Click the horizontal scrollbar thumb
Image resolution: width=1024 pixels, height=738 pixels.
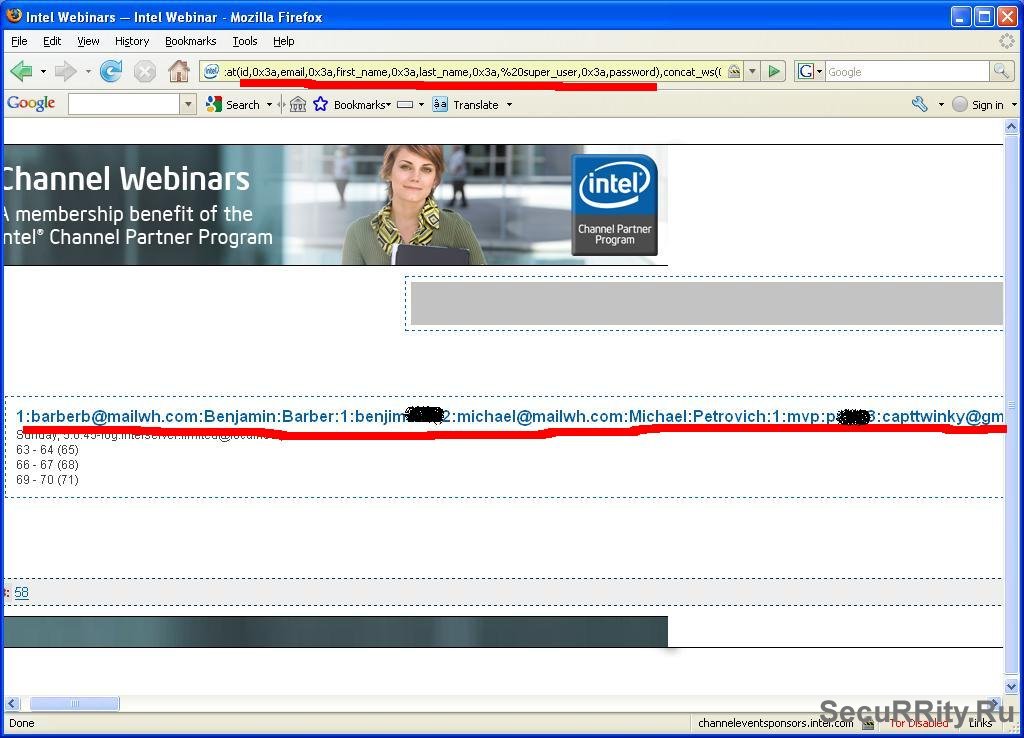click(x=74, y=703)
